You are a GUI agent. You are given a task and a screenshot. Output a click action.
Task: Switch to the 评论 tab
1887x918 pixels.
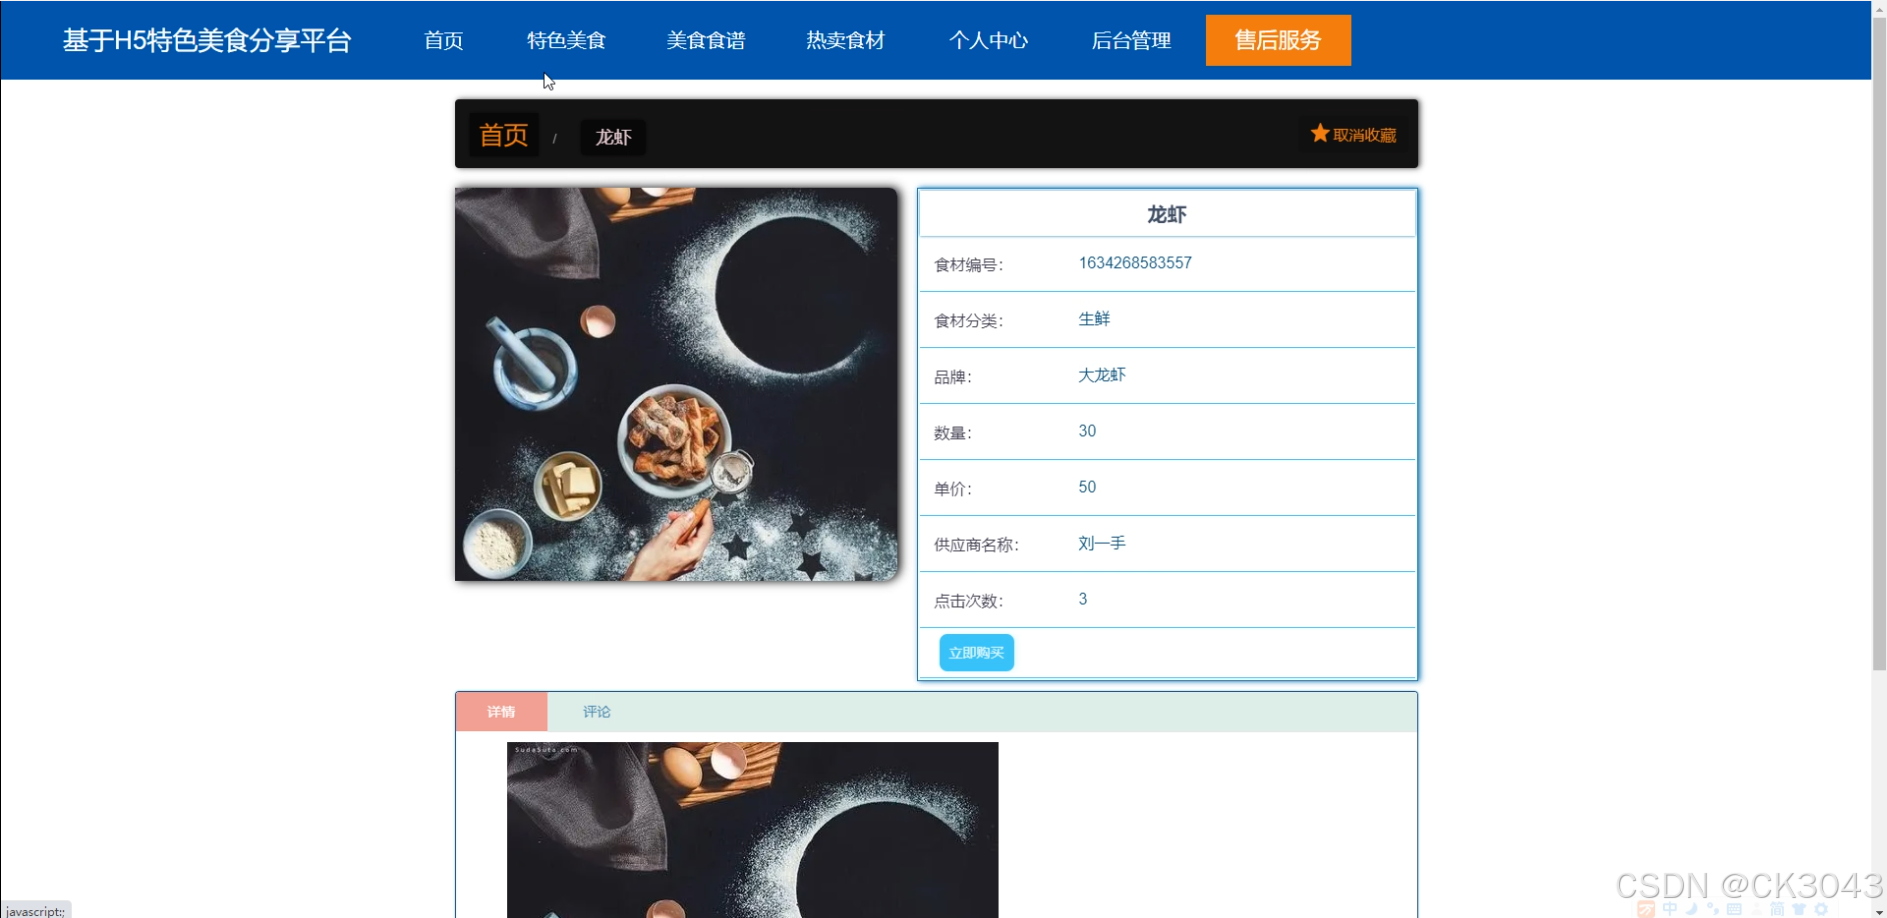pos(597,712)
